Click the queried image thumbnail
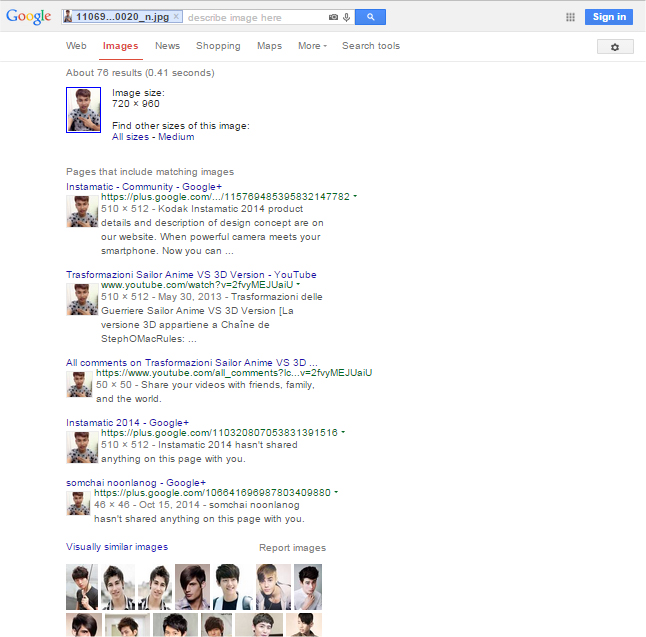Viewport: 646px width, 637px height. coord(83,110)
